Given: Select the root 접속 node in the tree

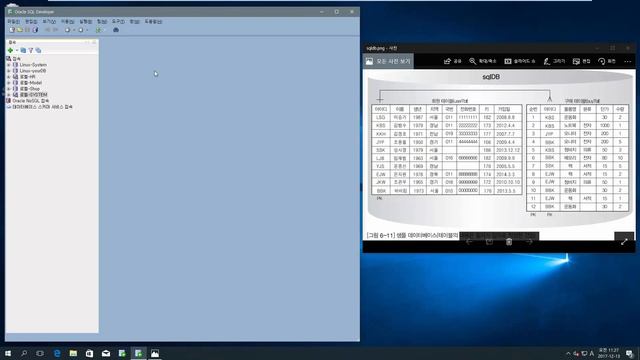Looking at the screenshot, I should 16,59.
